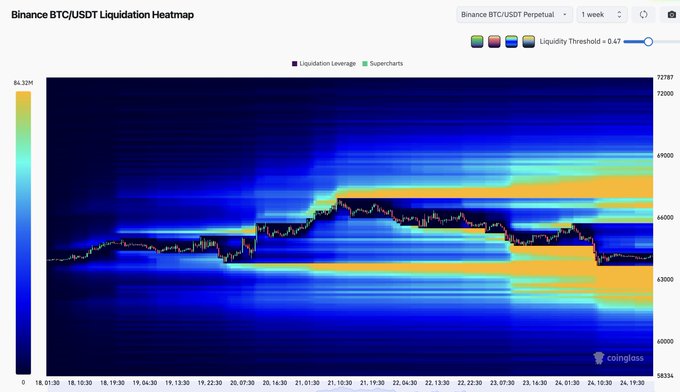Select the green-yellow color scheme swatch
The width and height of the screenshot is (680, 392).
coord(477,42)
